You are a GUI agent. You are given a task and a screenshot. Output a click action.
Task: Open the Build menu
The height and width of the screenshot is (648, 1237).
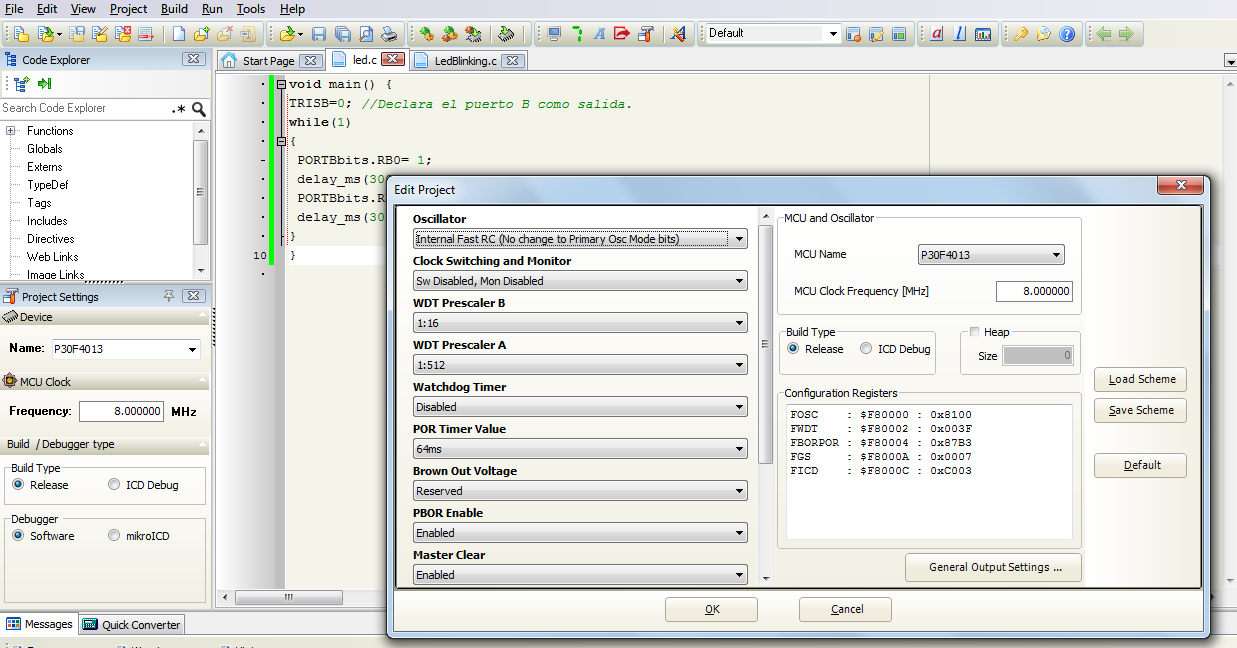[x=174, y=9]
